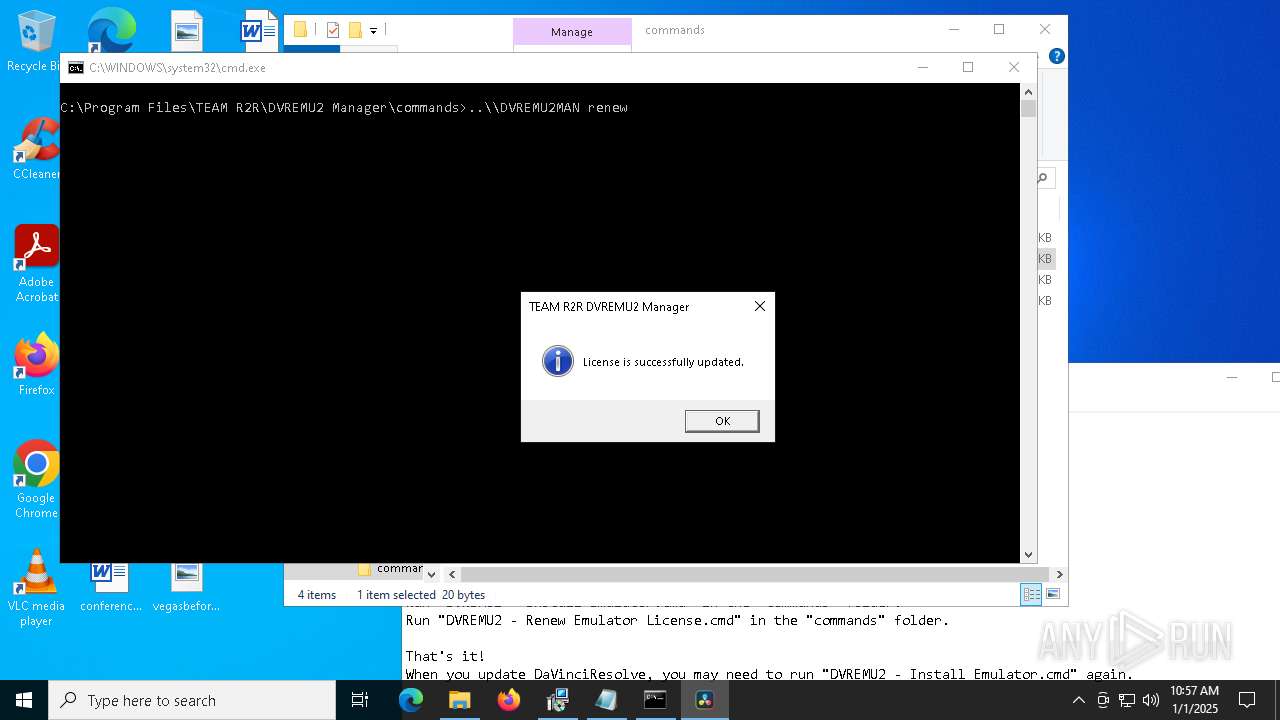
Task: Open VLC media player desktop shortcut
Action: (x=36, y=589)
